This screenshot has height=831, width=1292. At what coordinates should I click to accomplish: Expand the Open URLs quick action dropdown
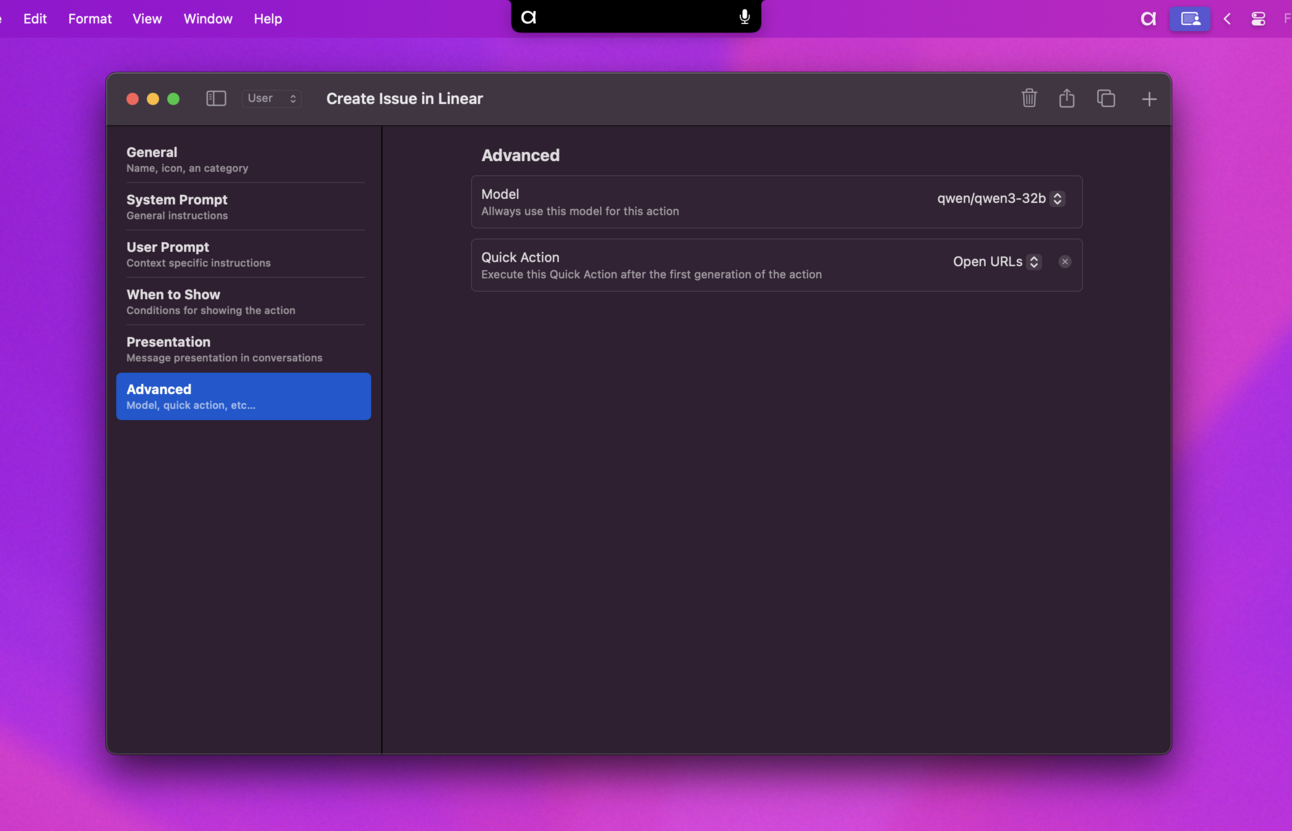coord(997,262)
